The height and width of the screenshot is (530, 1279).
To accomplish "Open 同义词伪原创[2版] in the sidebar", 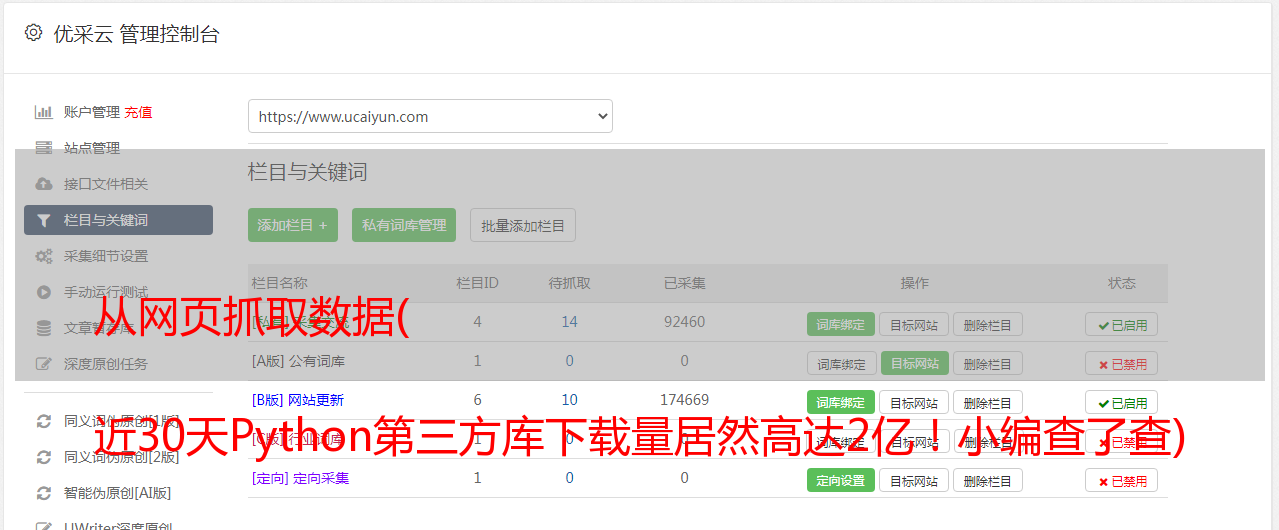I will pyautogui.click(x=122, y=457).
